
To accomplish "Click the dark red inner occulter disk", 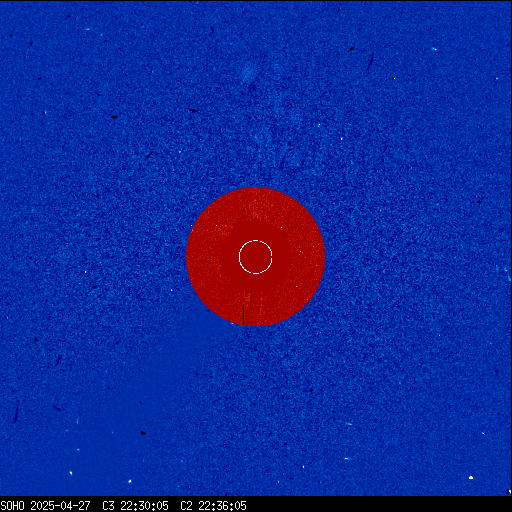I will [256, 257].
